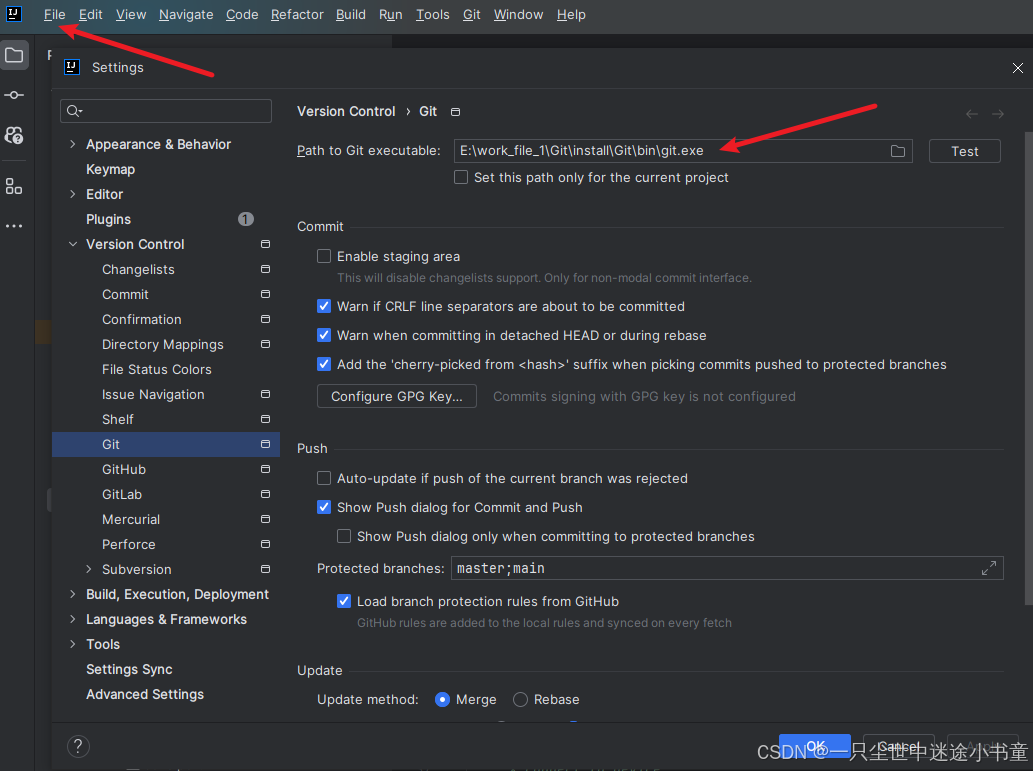Expand Languages & Frameworks section
The width and height of the screenshot is (1033, 771).
[72, 619]
